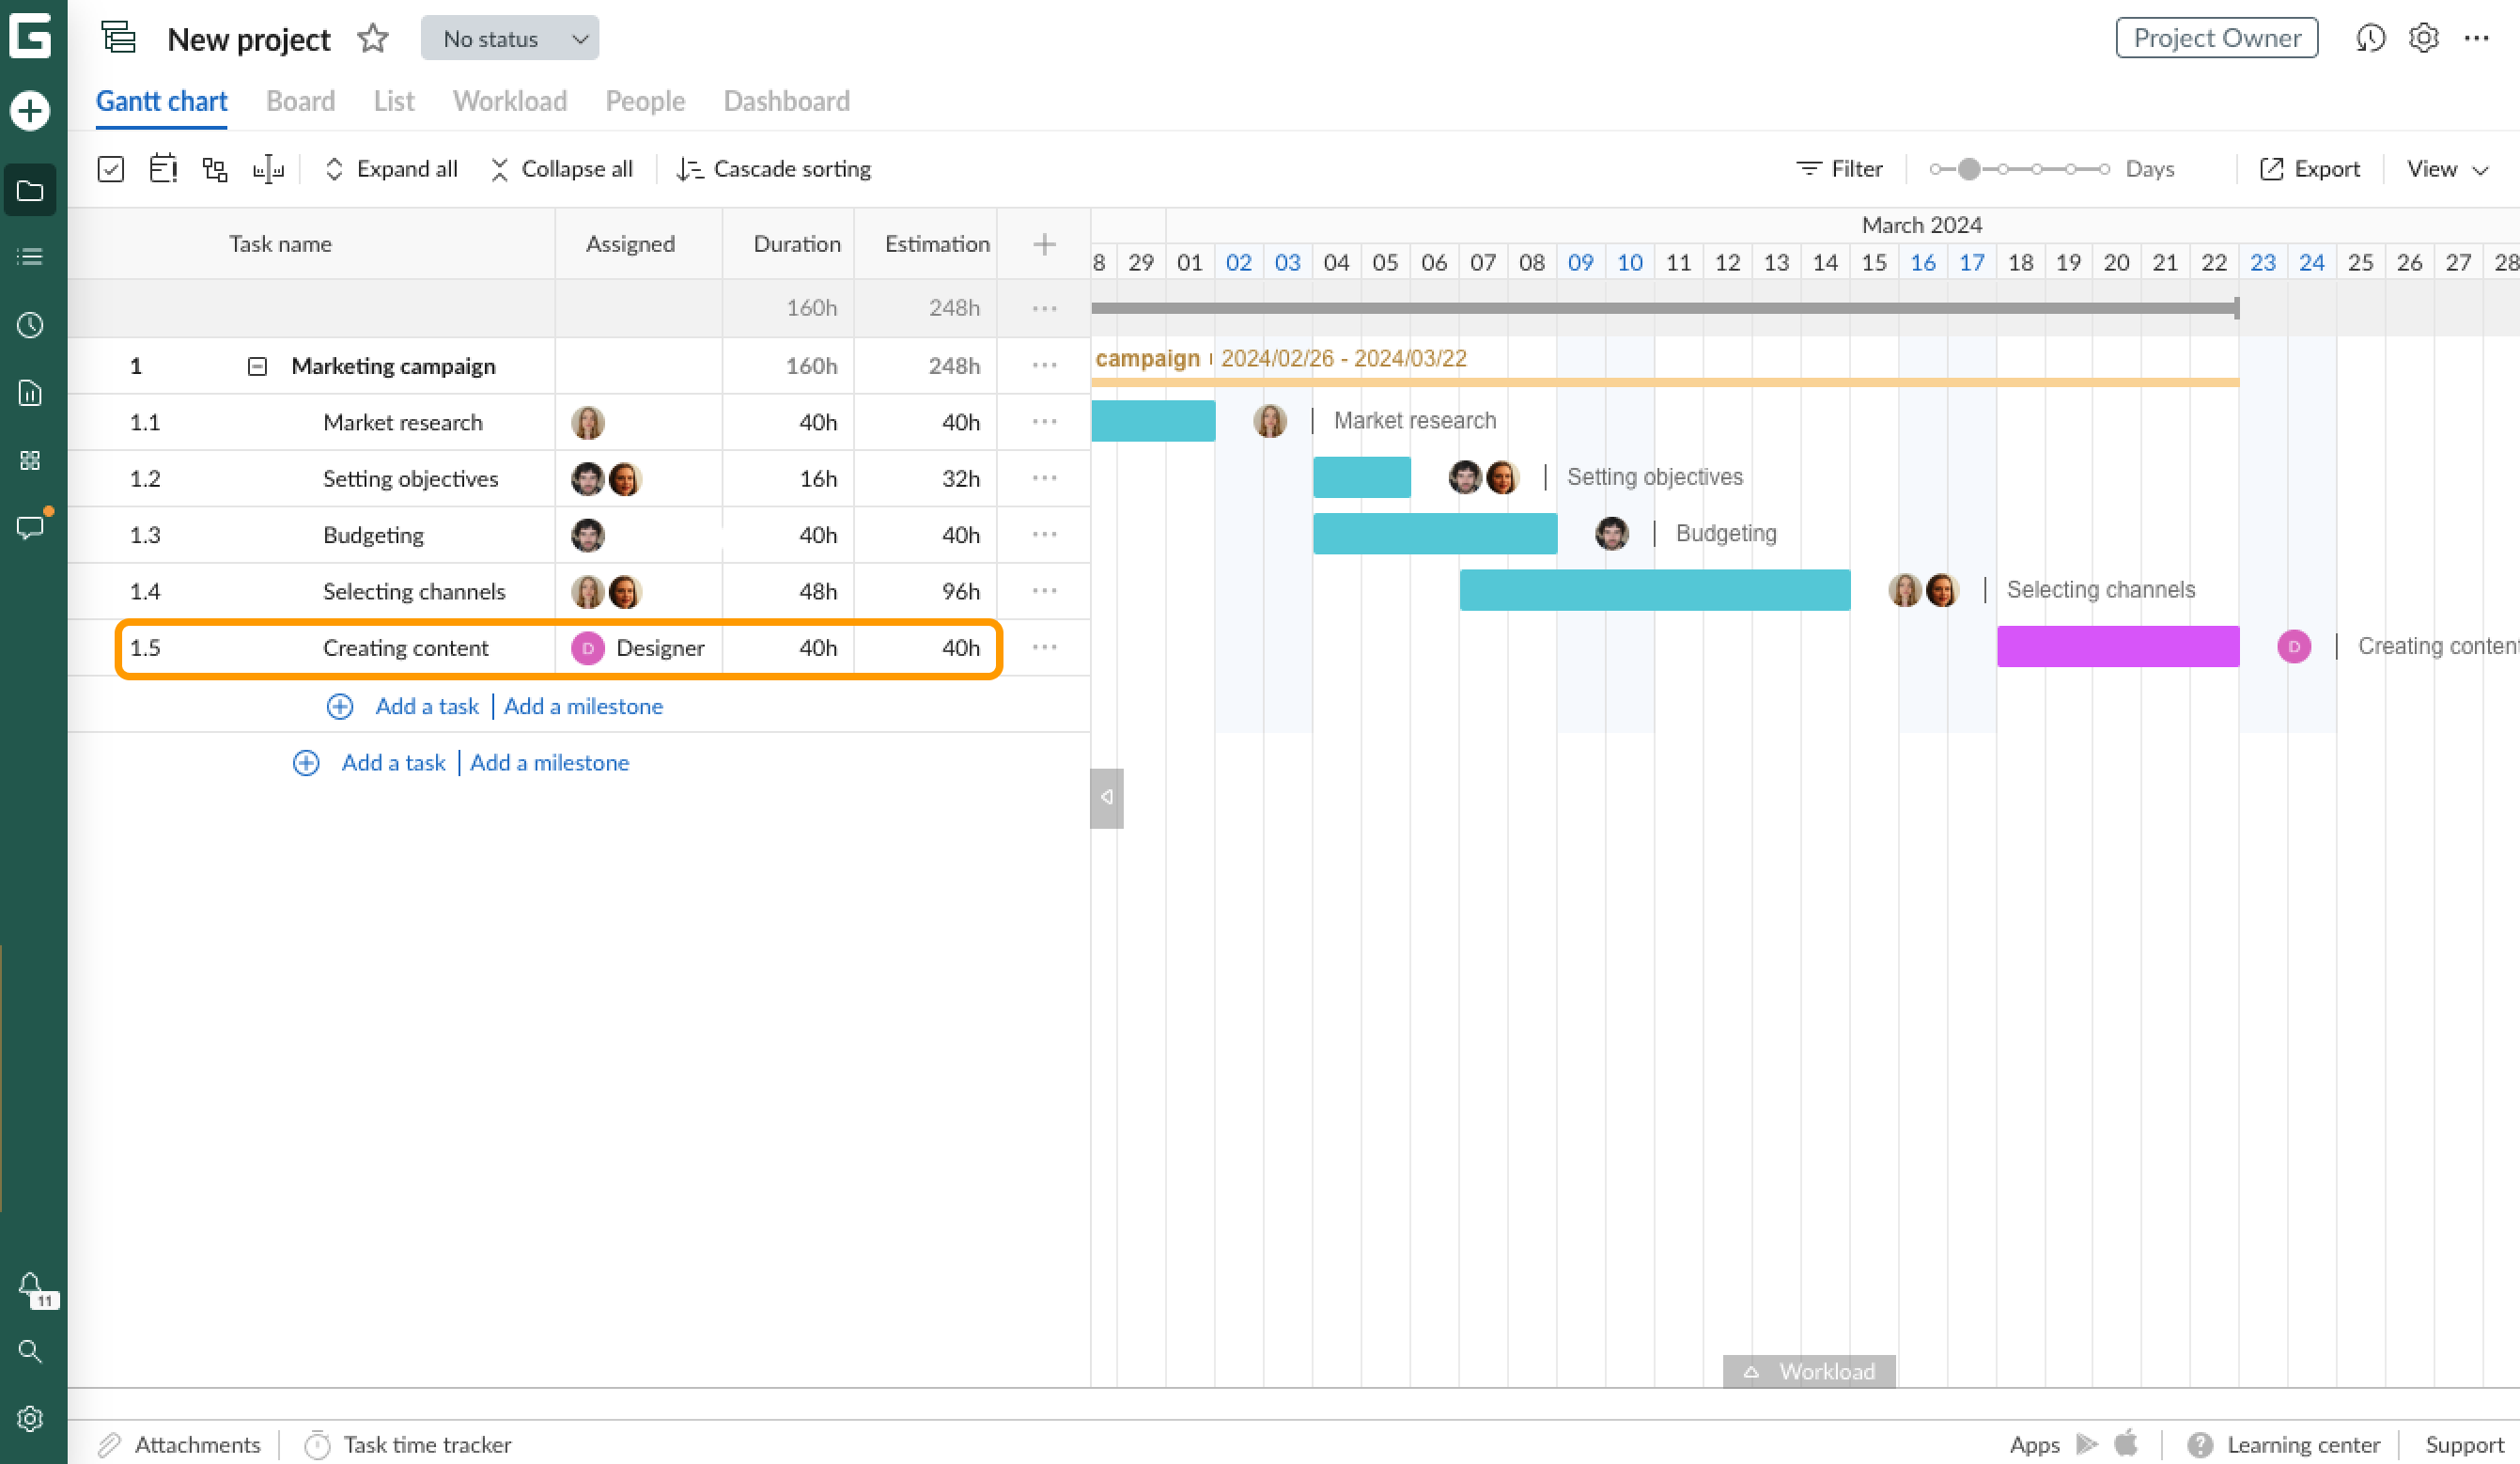This screenshot has height=1464, width=2520.
Task: Expand the Workload panel at bottom
Action: (1808, 1371)
